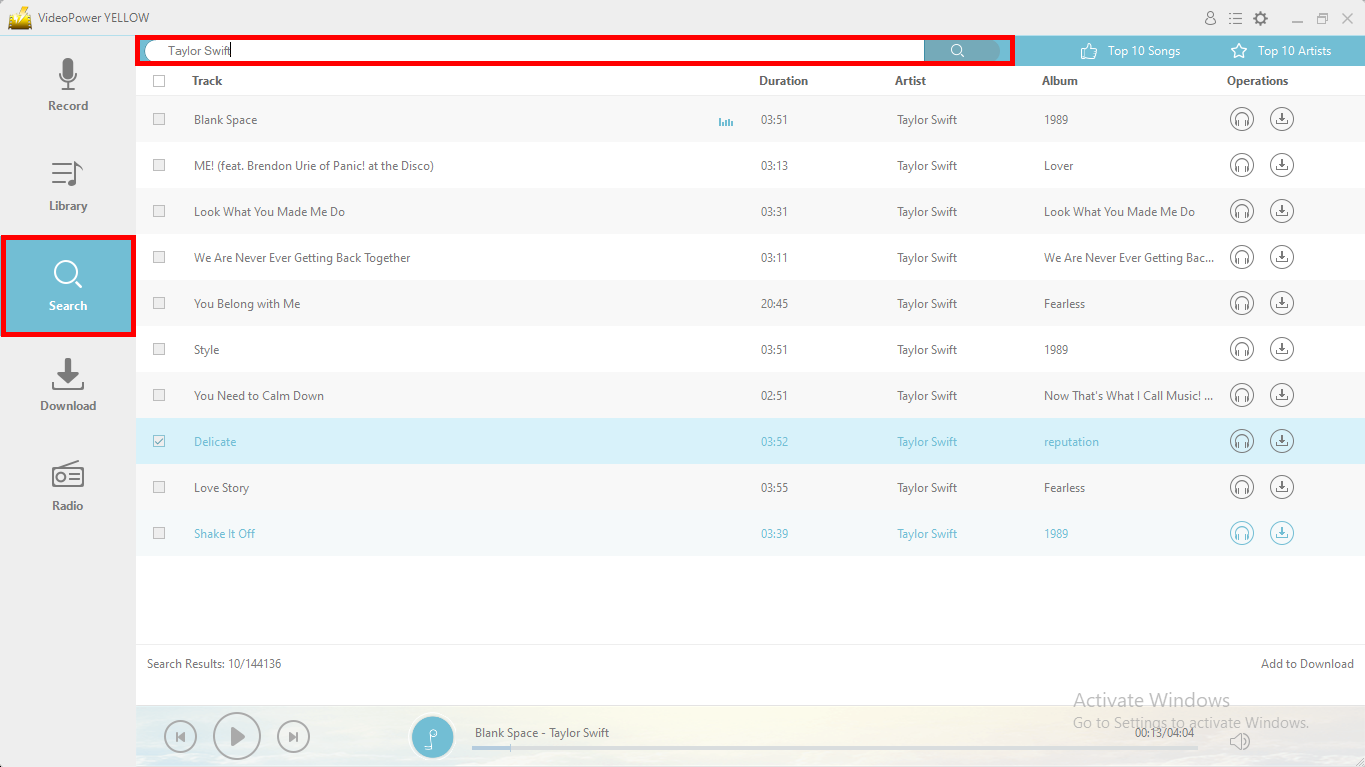Download Shake It Off via its download icon

(1281, 533)
